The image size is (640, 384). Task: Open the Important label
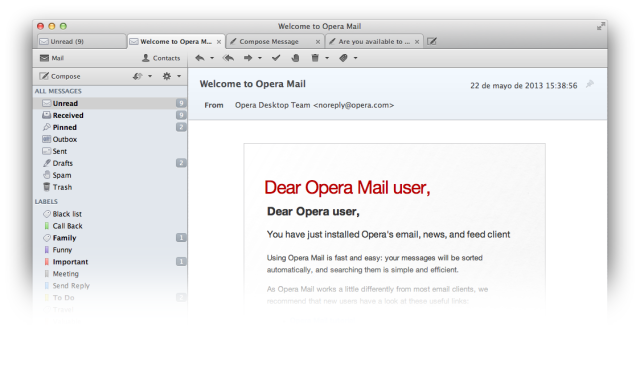coord(110,262)
